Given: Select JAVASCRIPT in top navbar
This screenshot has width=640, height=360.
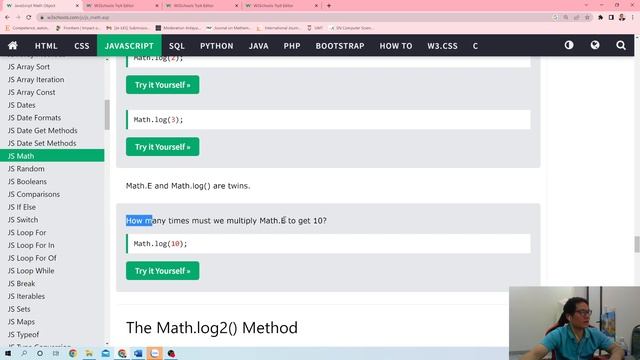Looking at the screenshot, I should (x=129, y=46).
